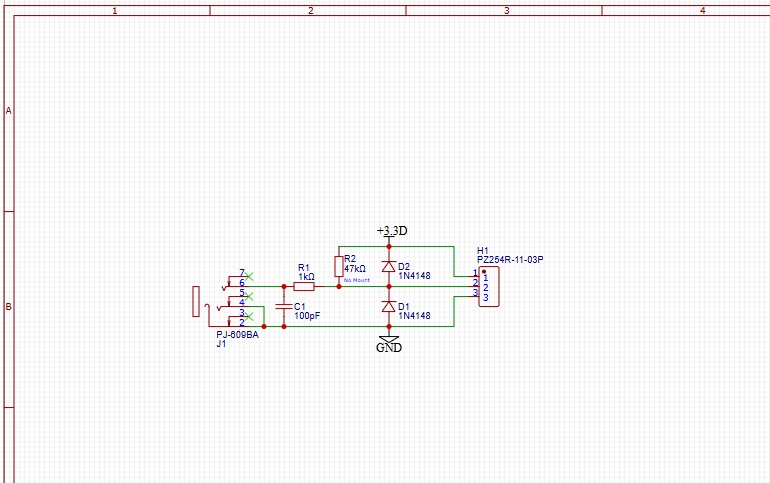Click the column "4" frame header

click(702, 10)
